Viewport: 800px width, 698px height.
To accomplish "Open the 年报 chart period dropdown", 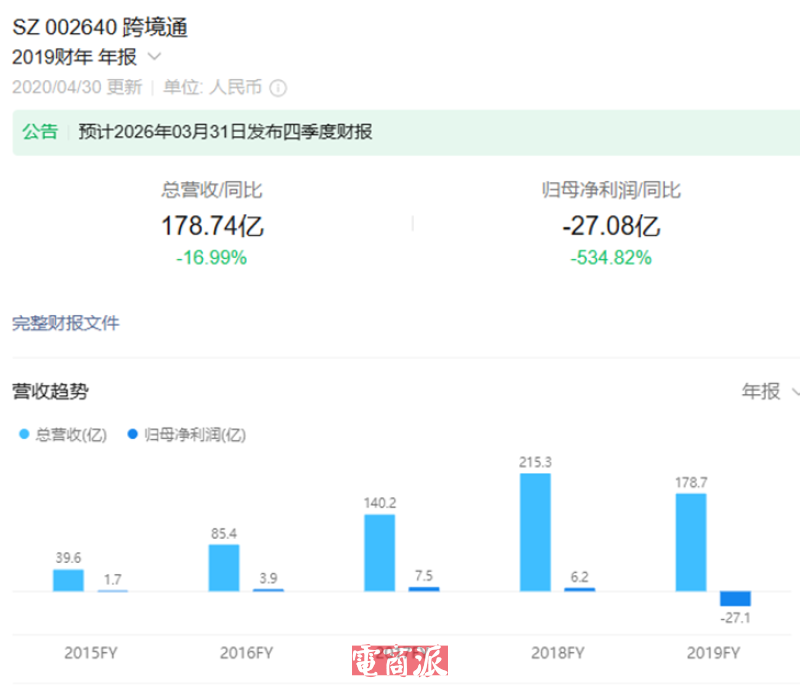I will 769,391.
